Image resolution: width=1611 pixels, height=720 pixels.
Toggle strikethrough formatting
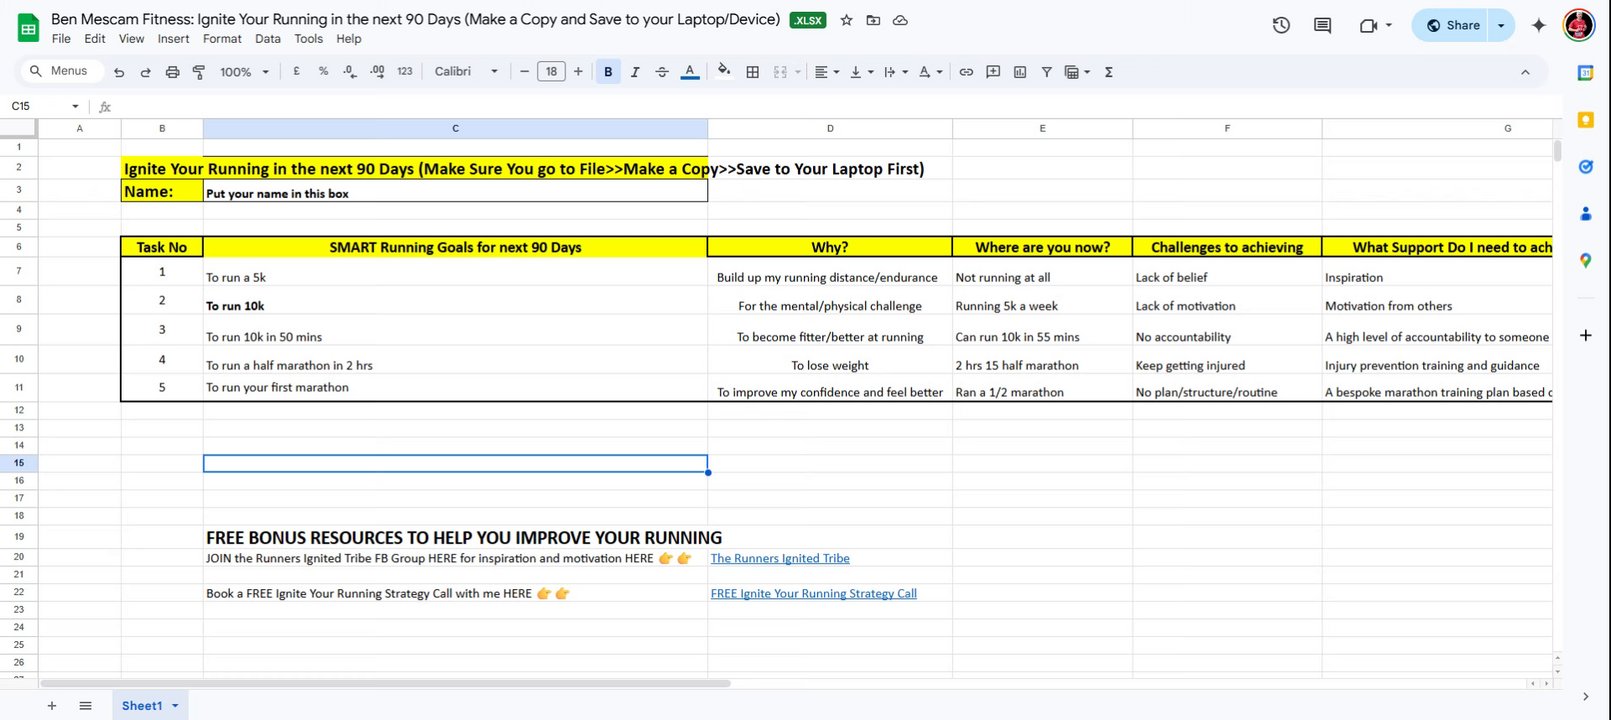[x=661, y=72]
